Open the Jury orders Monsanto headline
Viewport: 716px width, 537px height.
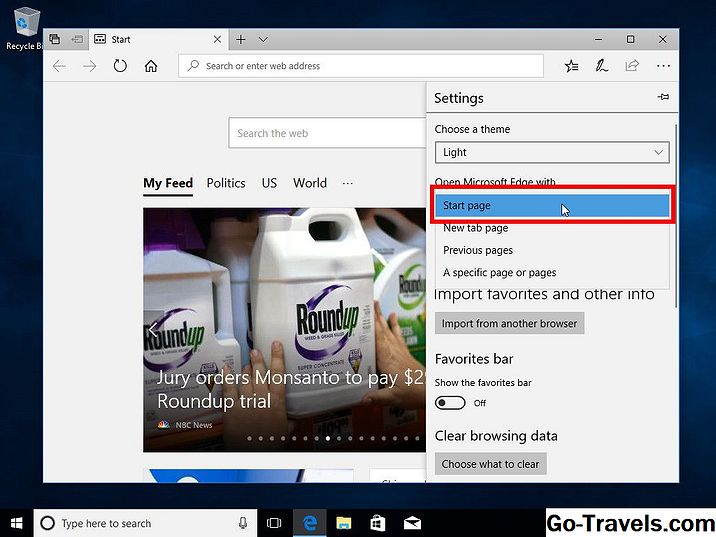point(291,389)
